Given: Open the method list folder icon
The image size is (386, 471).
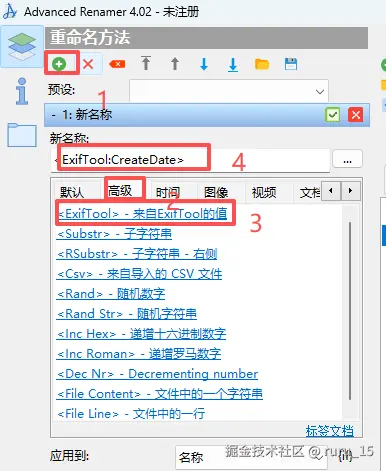Looking at the screenshot, I should pyautogui.click(x=262, y=64).
